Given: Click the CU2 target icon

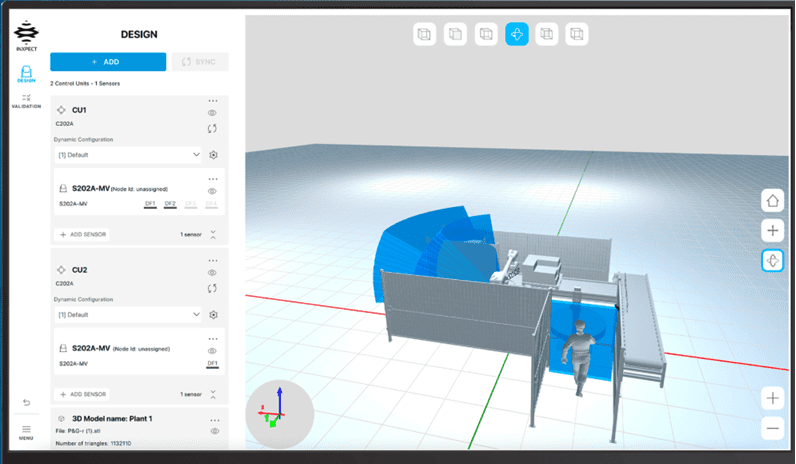Looking at the screenshot, I should 61,270.
